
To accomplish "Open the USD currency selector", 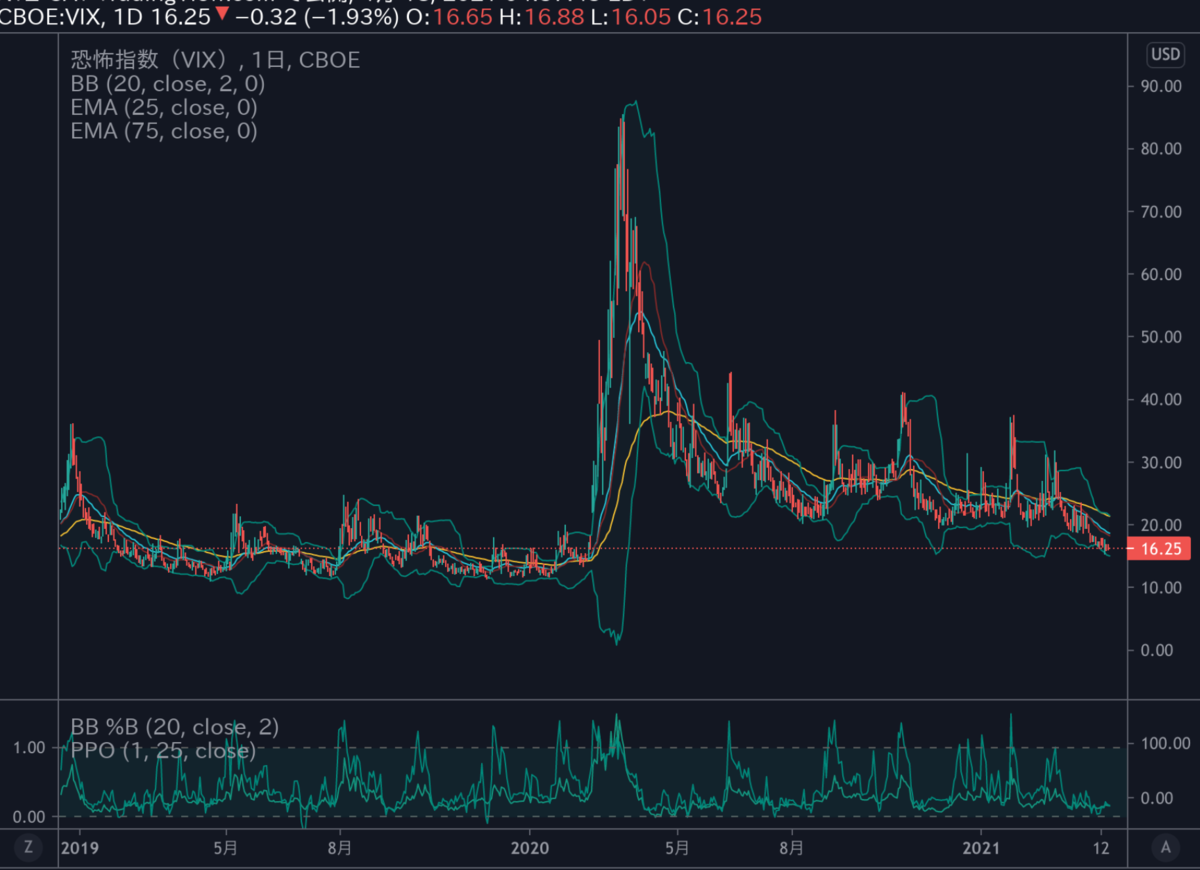I will point(1165,54).
